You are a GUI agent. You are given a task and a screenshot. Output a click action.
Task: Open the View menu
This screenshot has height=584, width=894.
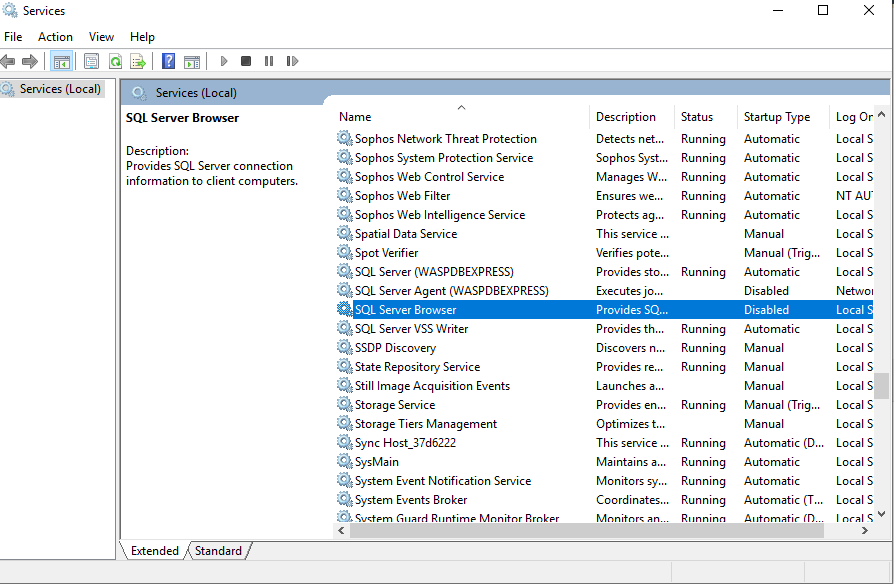click(x=101, y=36)
